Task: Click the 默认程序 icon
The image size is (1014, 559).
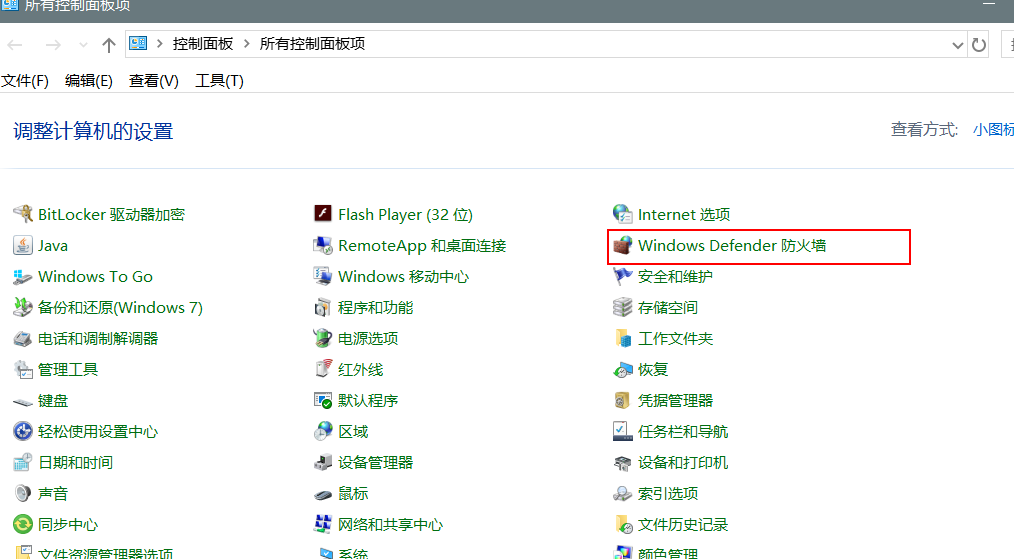Action: [323, 400]
